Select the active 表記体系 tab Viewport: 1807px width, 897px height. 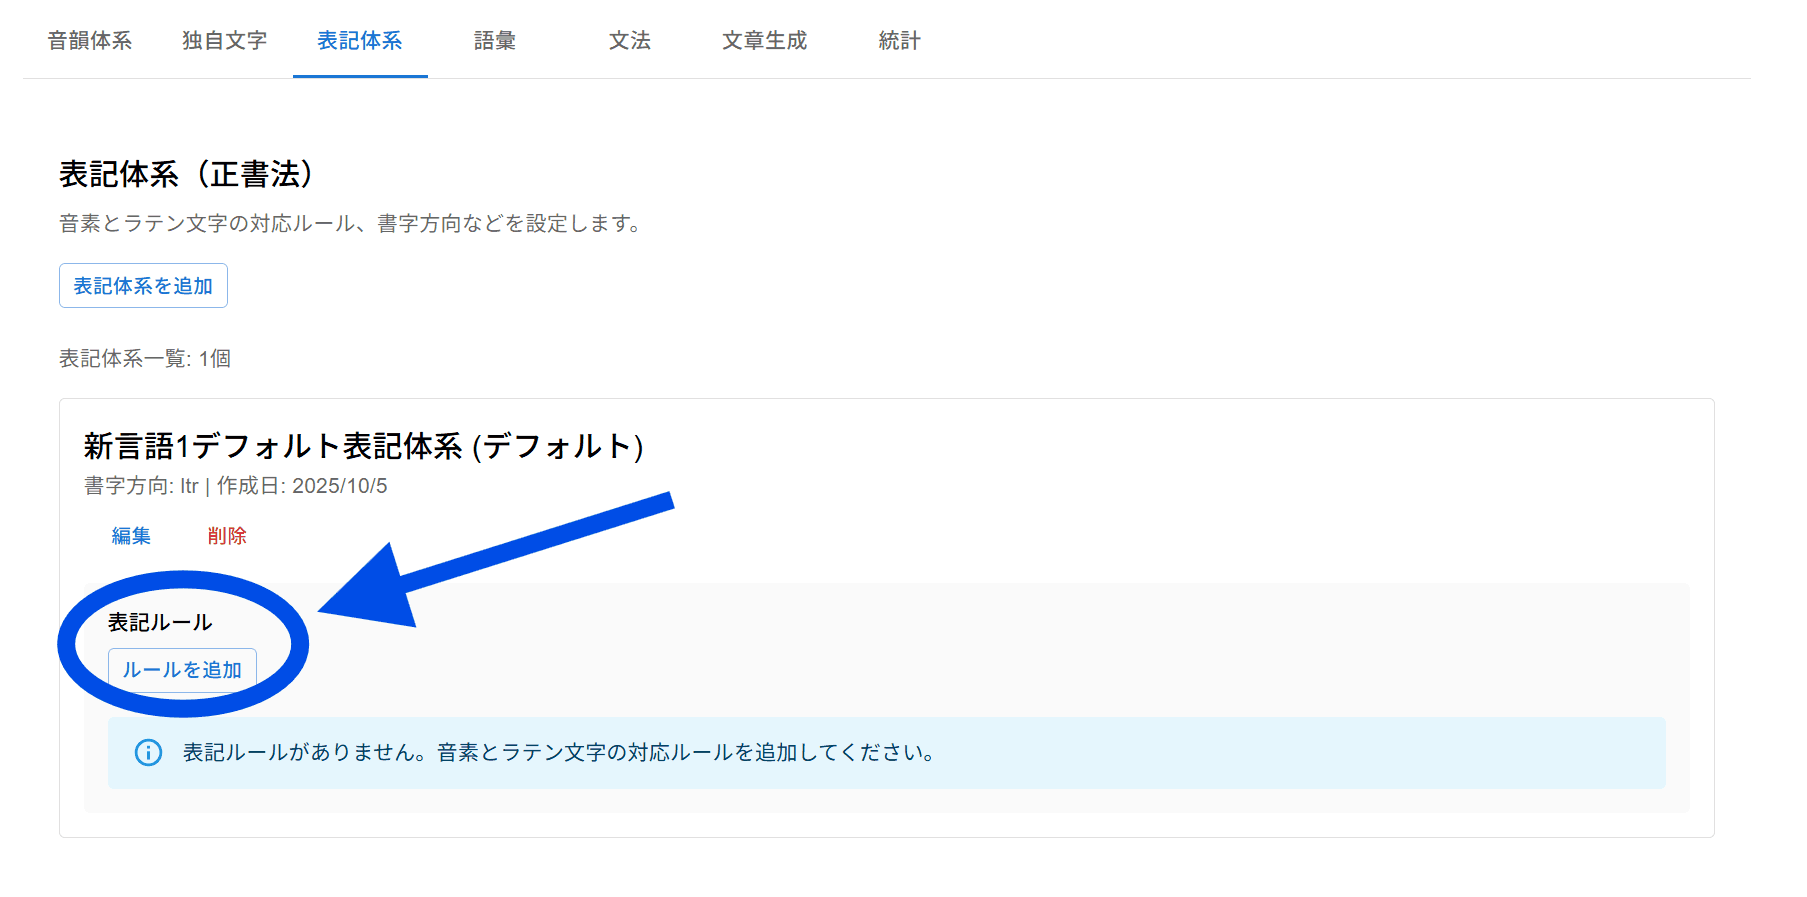point(360,41)
